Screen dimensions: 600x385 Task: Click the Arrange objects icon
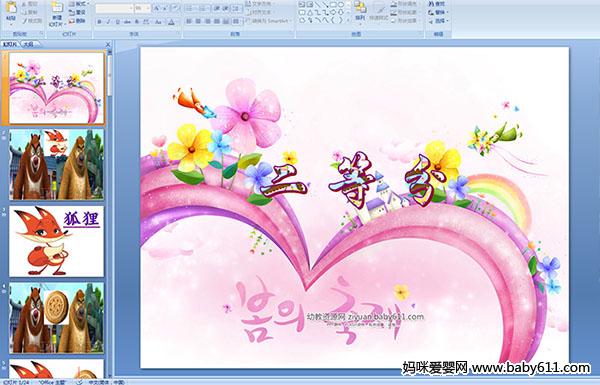[x=360, y=11]
